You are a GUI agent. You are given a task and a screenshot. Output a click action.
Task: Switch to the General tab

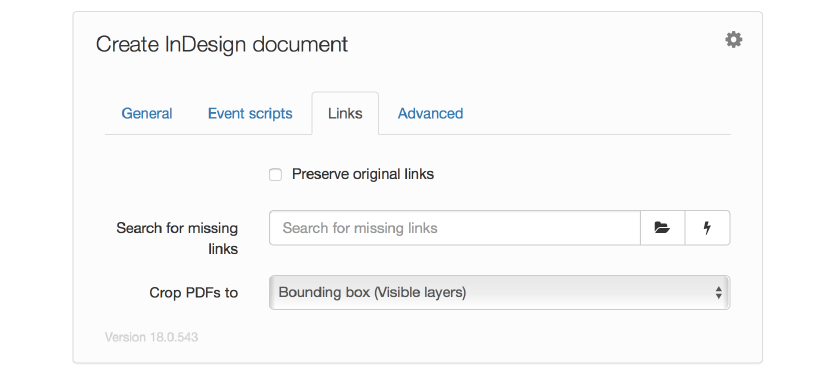147,113
